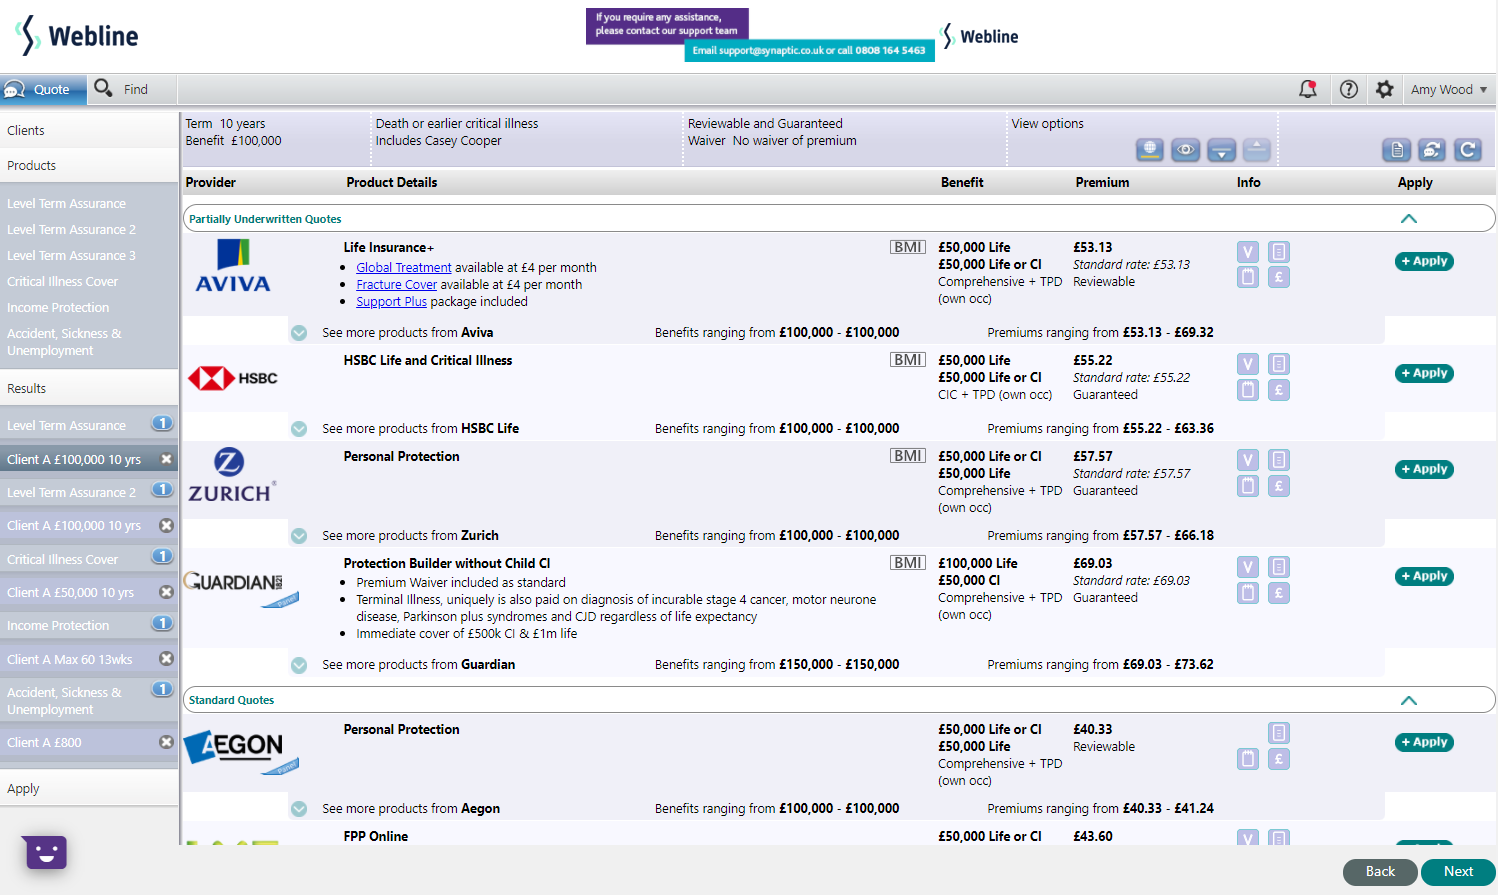Click the V info icon in Guardian row
The height and width of the screenshot is (895, 1498).
(x=1247, y=567)
